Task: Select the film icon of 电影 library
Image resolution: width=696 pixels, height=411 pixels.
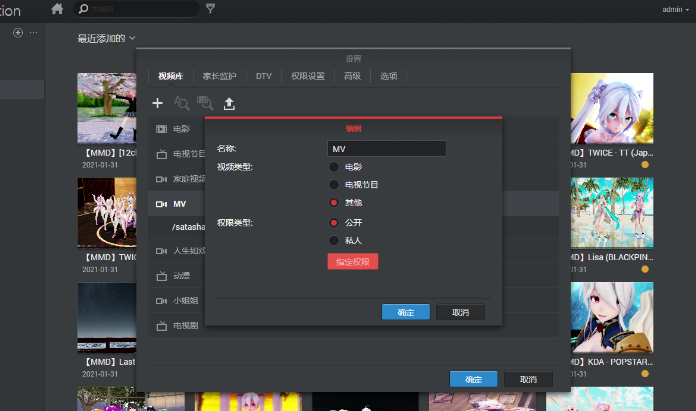Action: tap(161, 129)
